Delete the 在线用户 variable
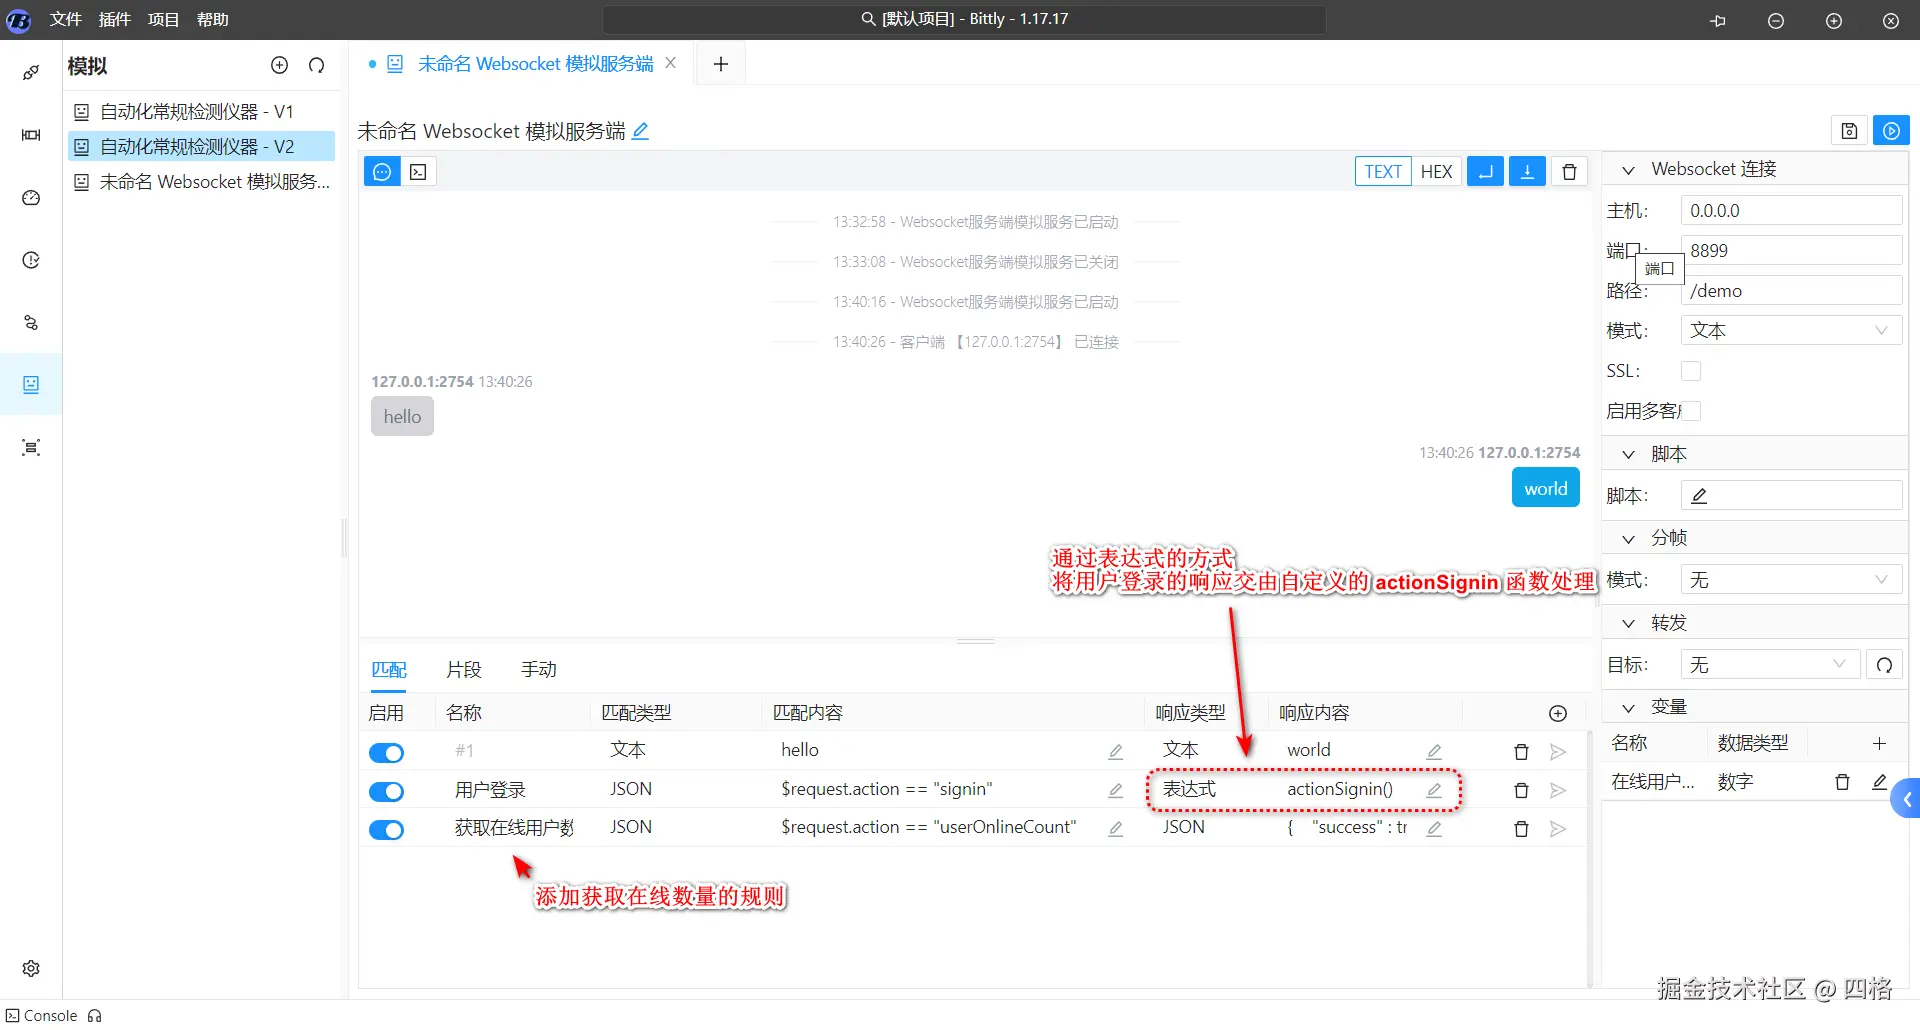Image resolution: width=1920 pixels, height=1030 pixels. click(x=1842, y=782)
